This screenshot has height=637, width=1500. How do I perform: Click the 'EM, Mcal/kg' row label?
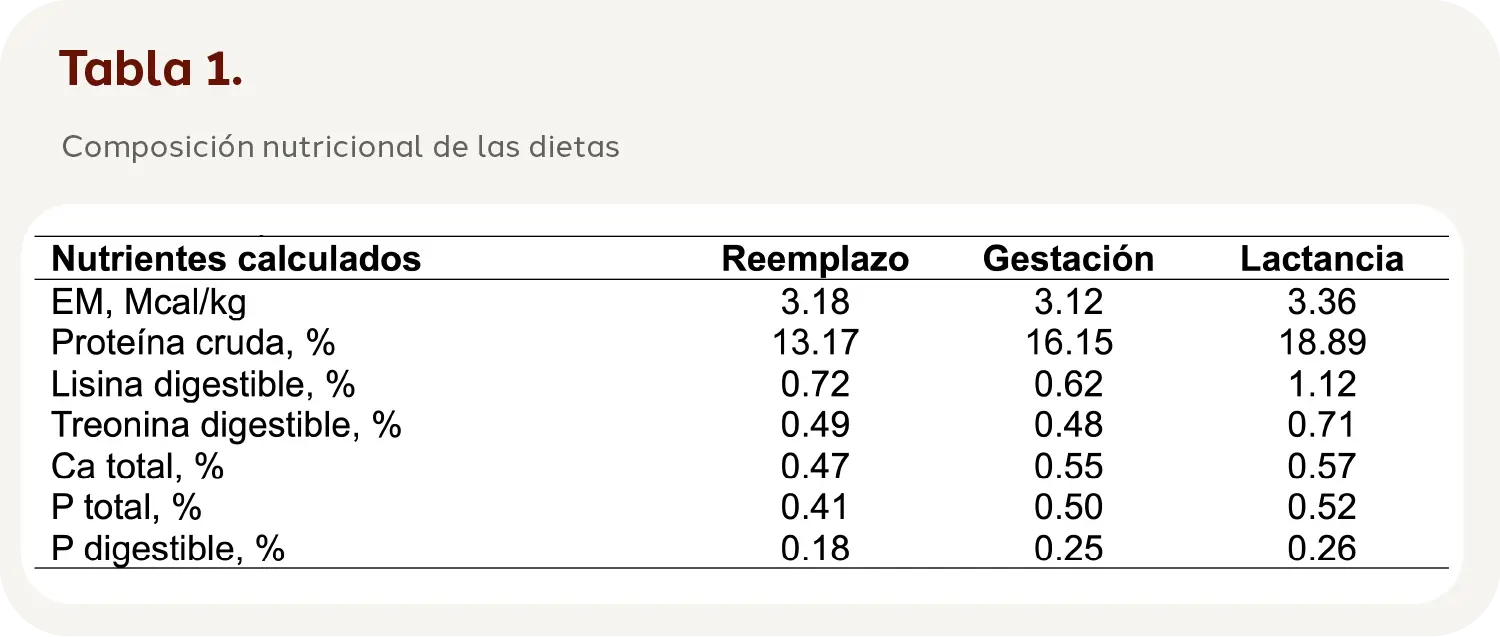tap(149, 301)
